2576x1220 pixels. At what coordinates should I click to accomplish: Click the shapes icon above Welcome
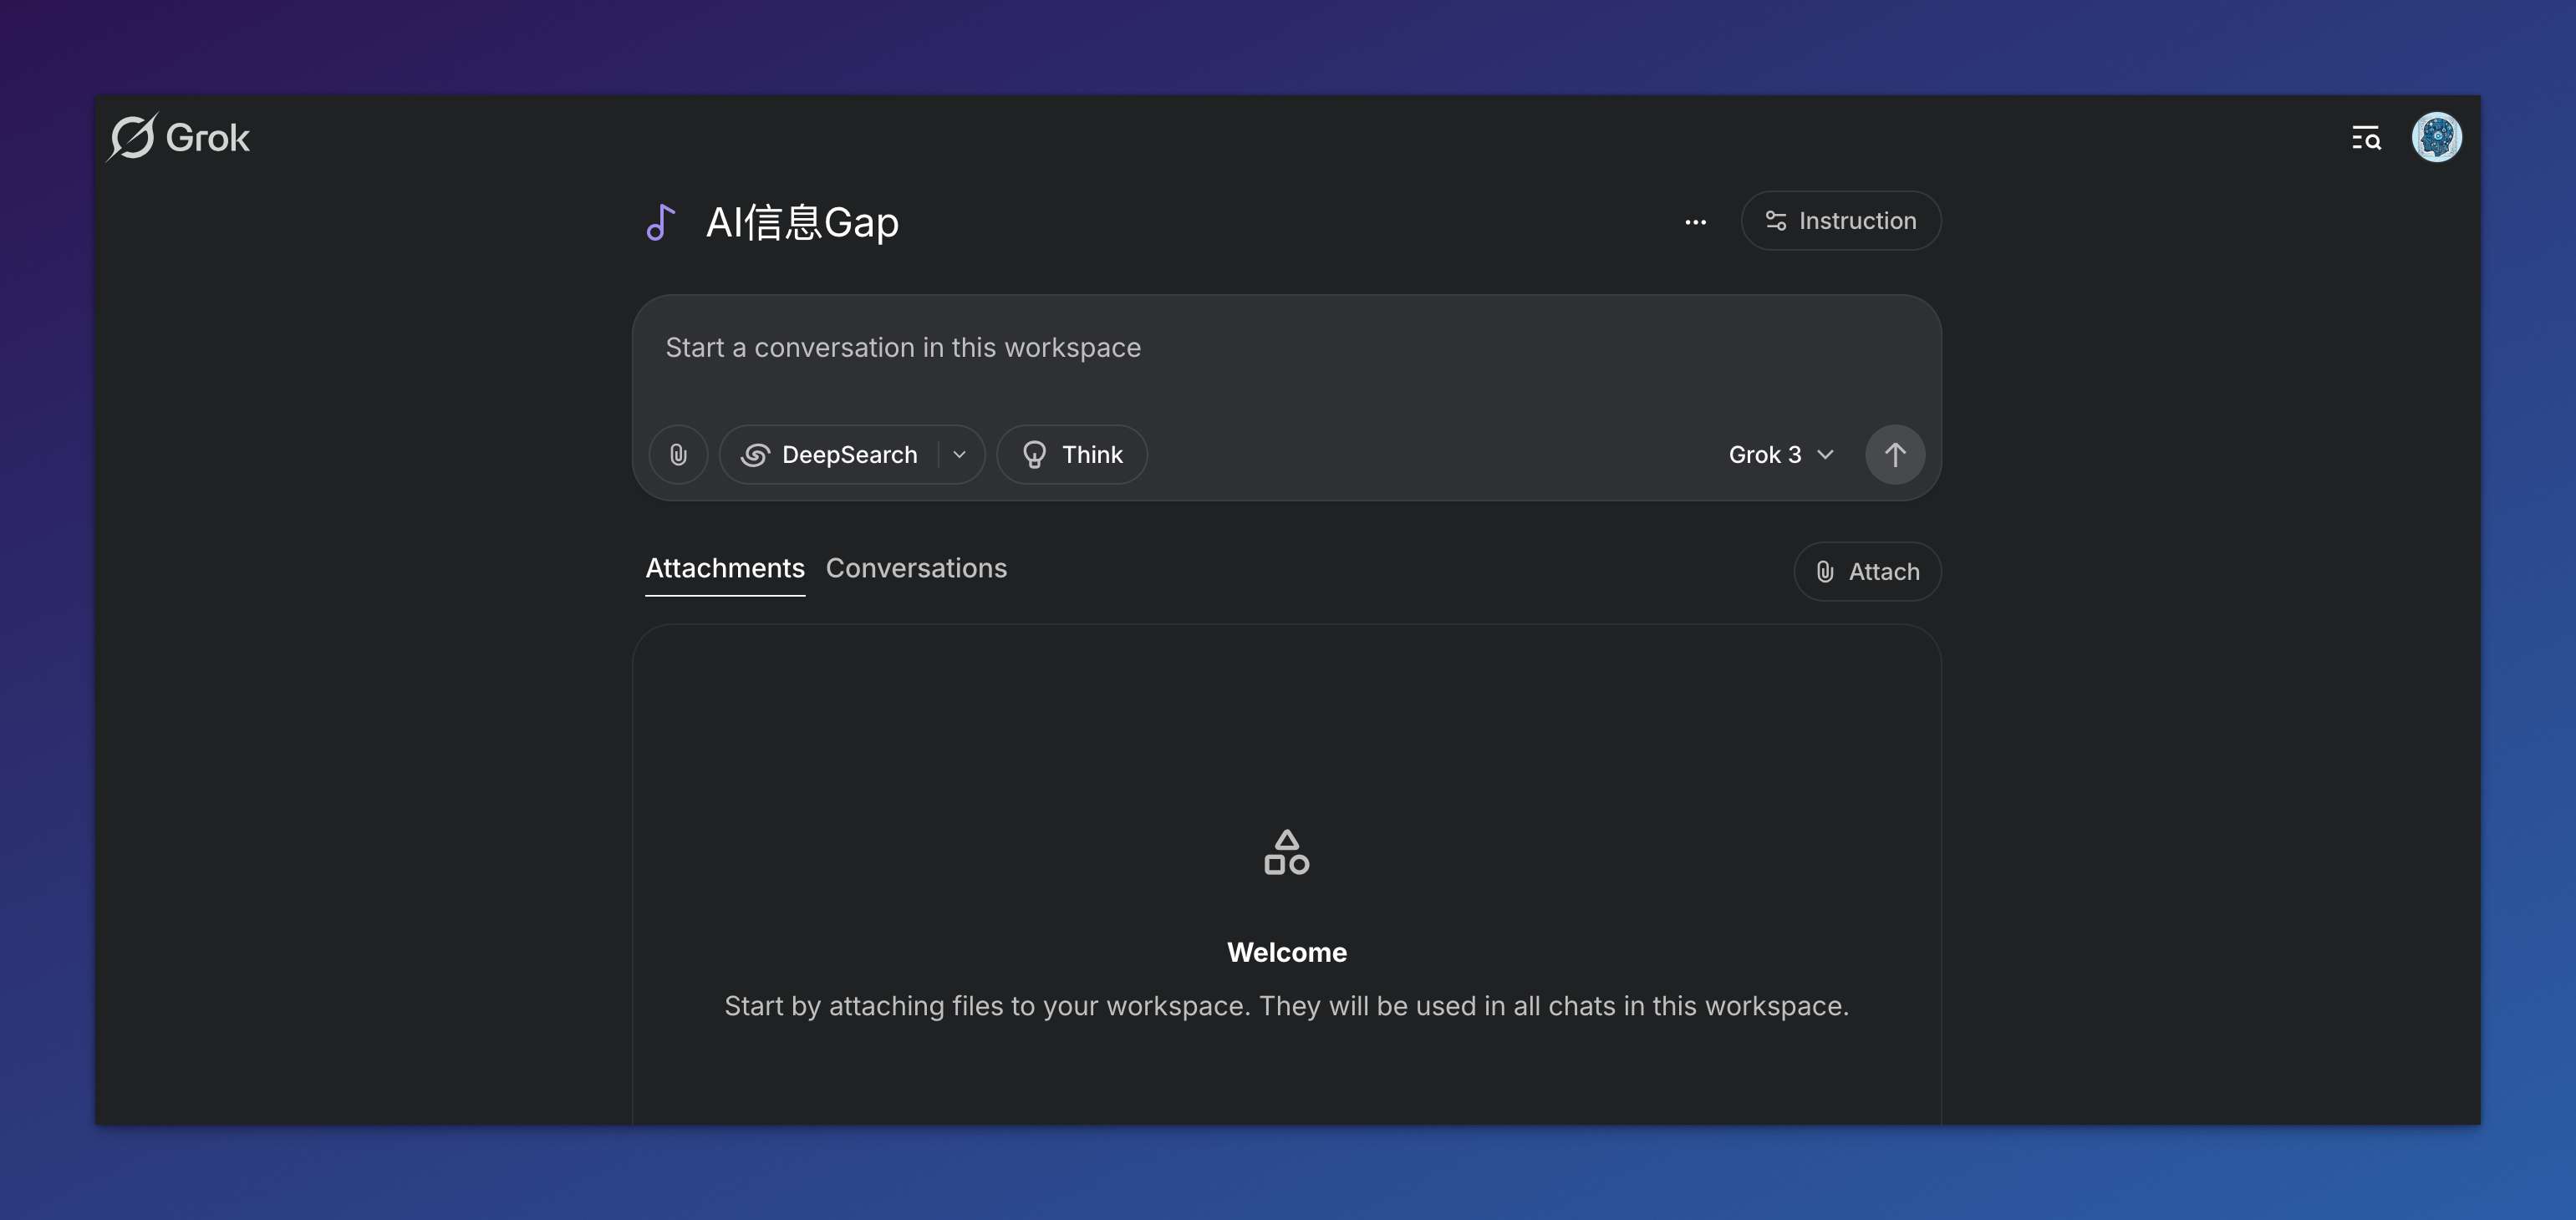pyautogui.click(x=1286, y=852)
